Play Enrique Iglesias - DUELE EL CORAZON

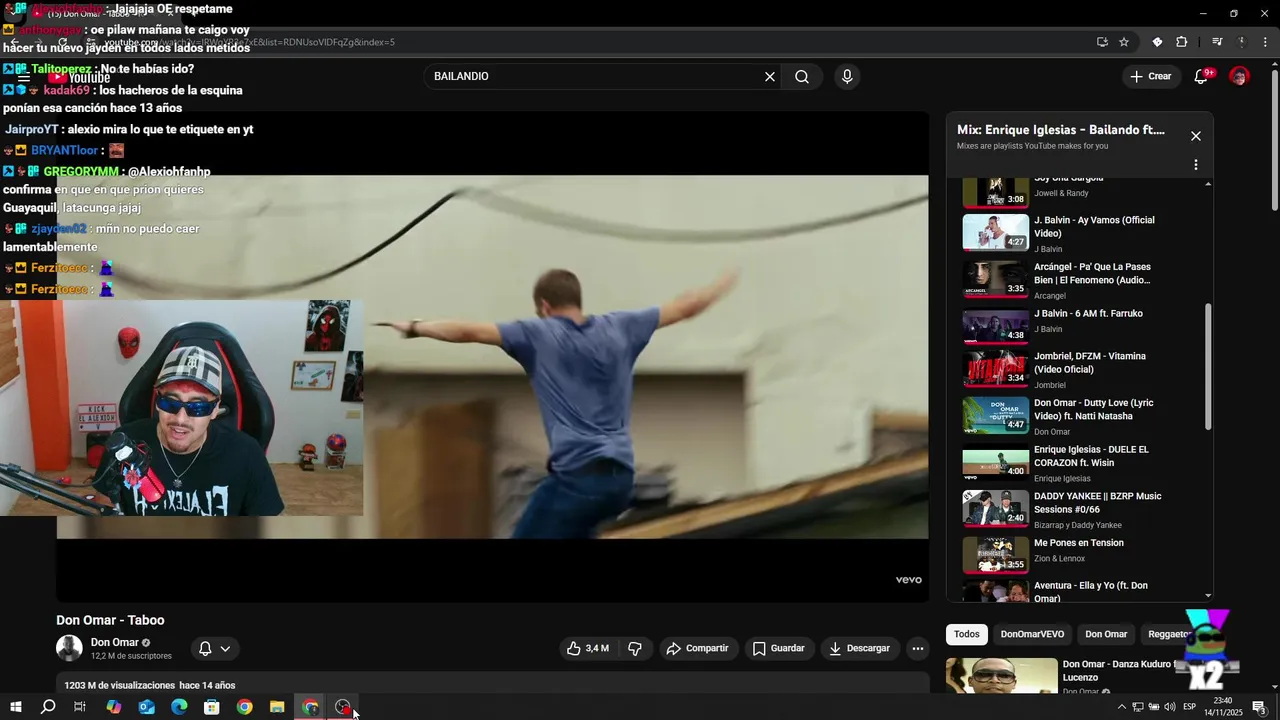point(1080,462)
